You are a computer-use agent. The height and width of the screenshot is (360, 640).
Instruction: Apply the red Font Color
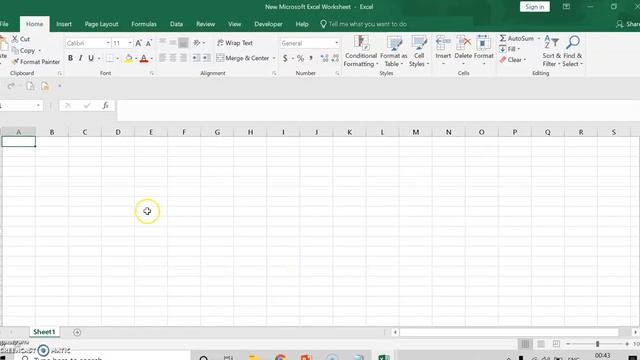point(144,58)
